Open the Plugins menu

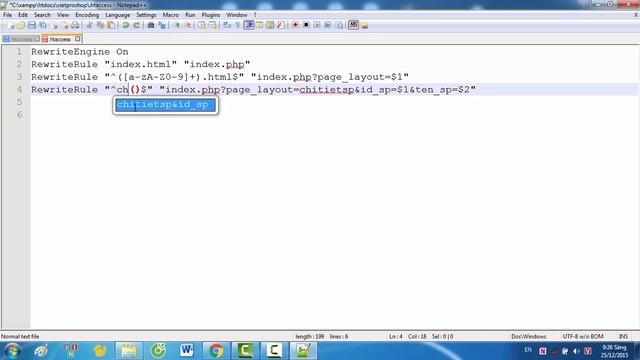(x=211, y=15)
